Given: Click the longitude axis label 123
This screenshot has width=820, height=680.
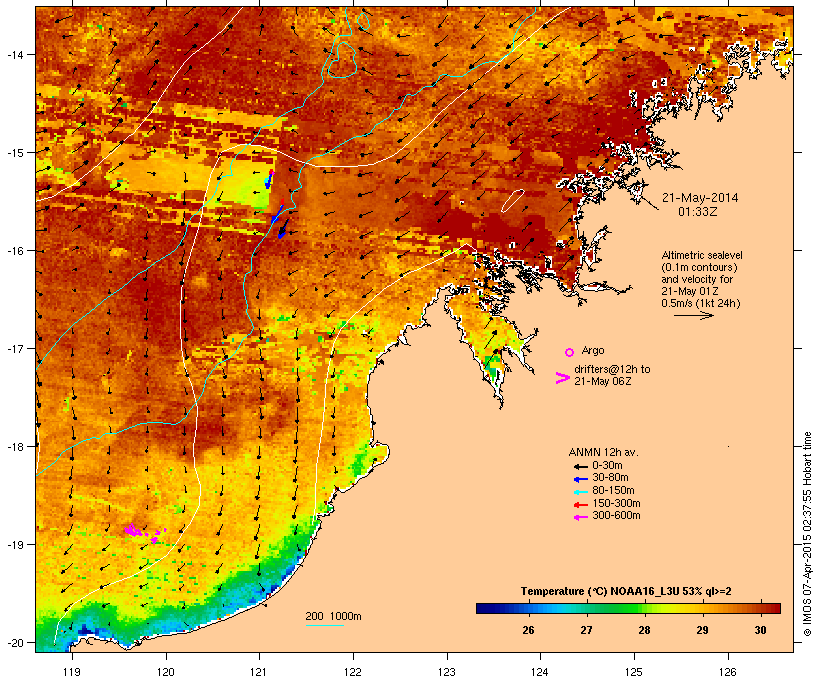Looking at the screenshot, I should tap(447, 672).
